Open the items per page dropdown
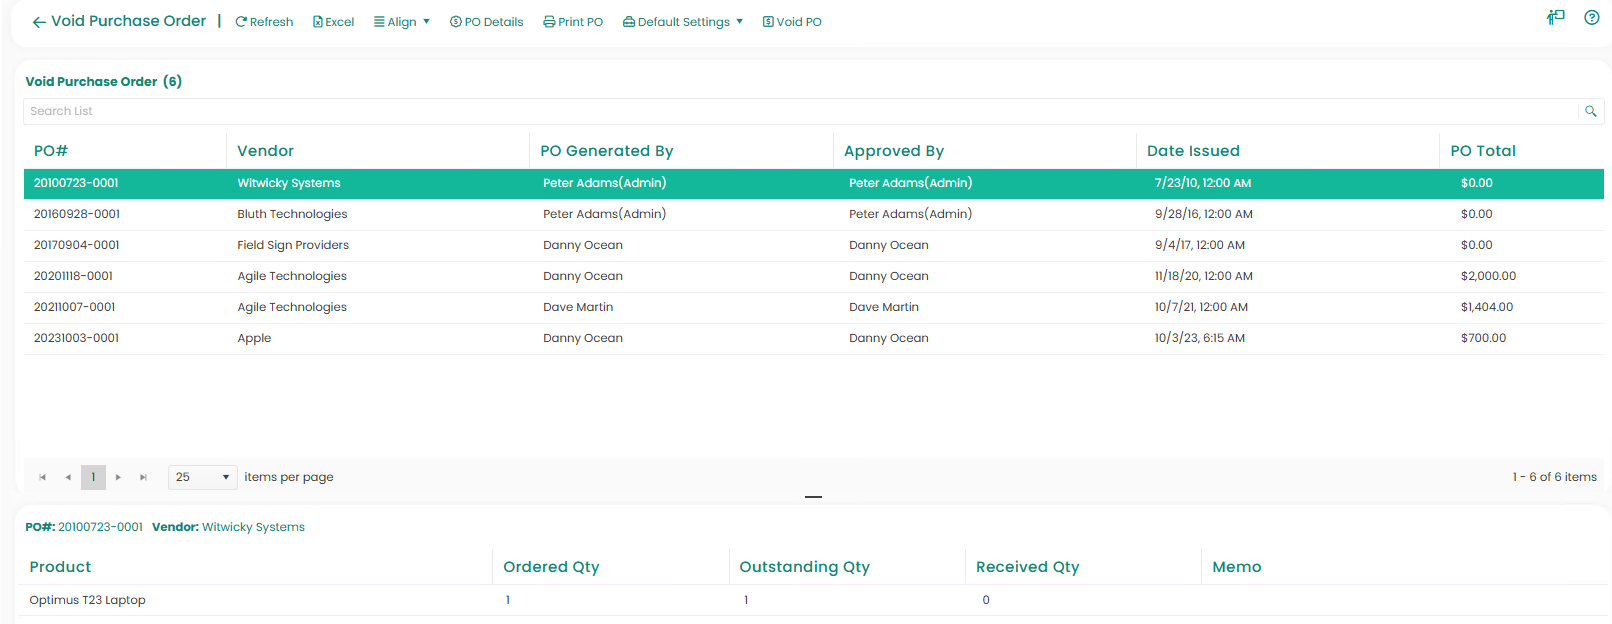Viewport: 1612px width, 624px height. coord(203,477)
